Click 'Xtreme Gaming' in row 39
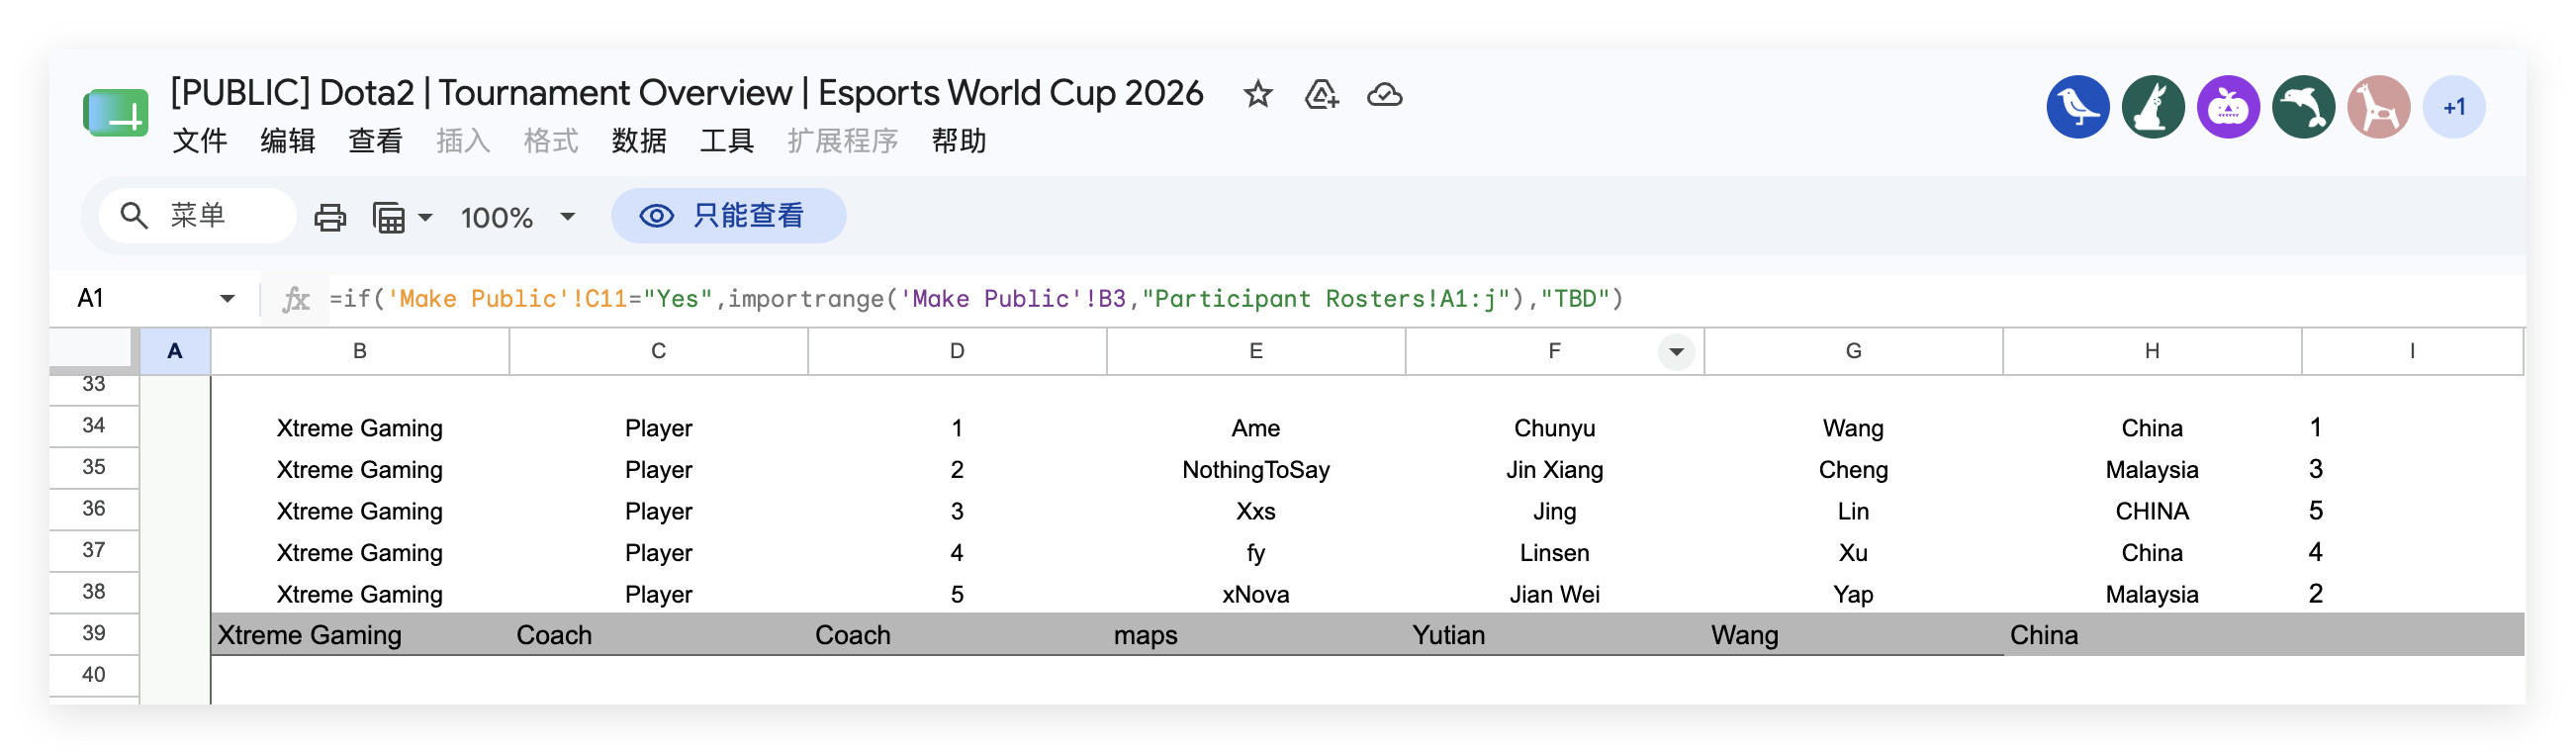The image size is (2576, 754). pyautogui.click(x=360, y=635)
